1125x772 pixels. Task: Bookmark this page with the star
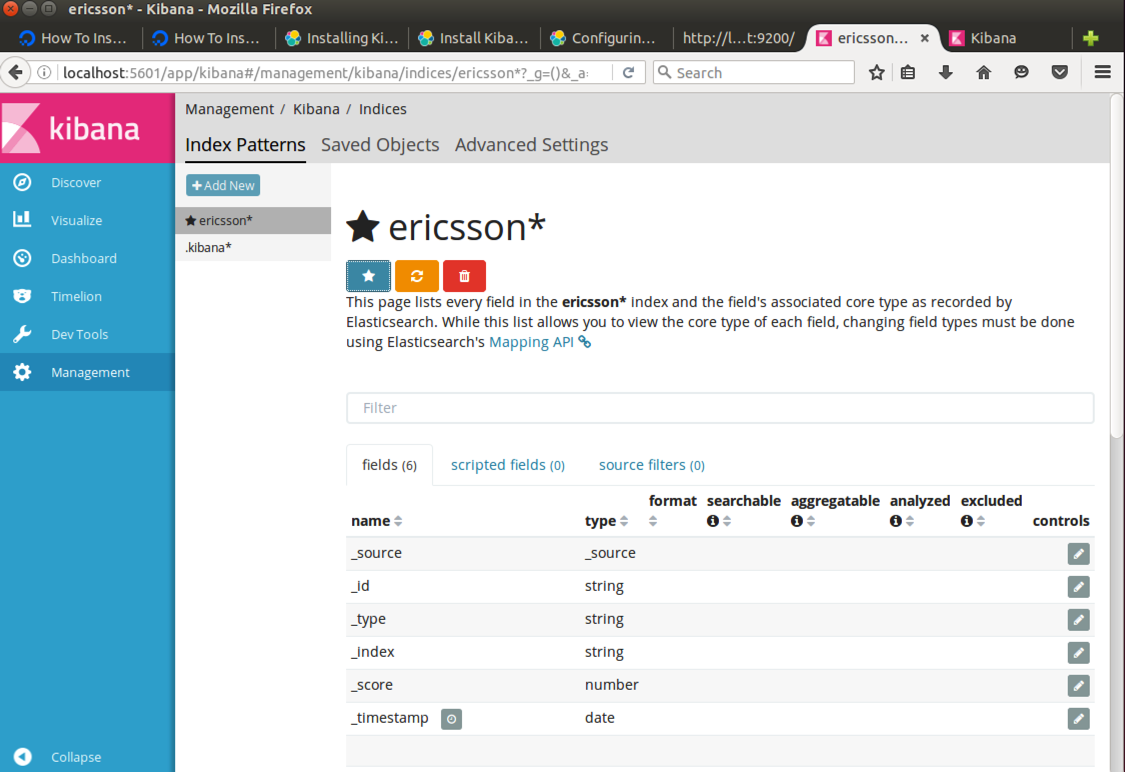[x=876, y=72]
